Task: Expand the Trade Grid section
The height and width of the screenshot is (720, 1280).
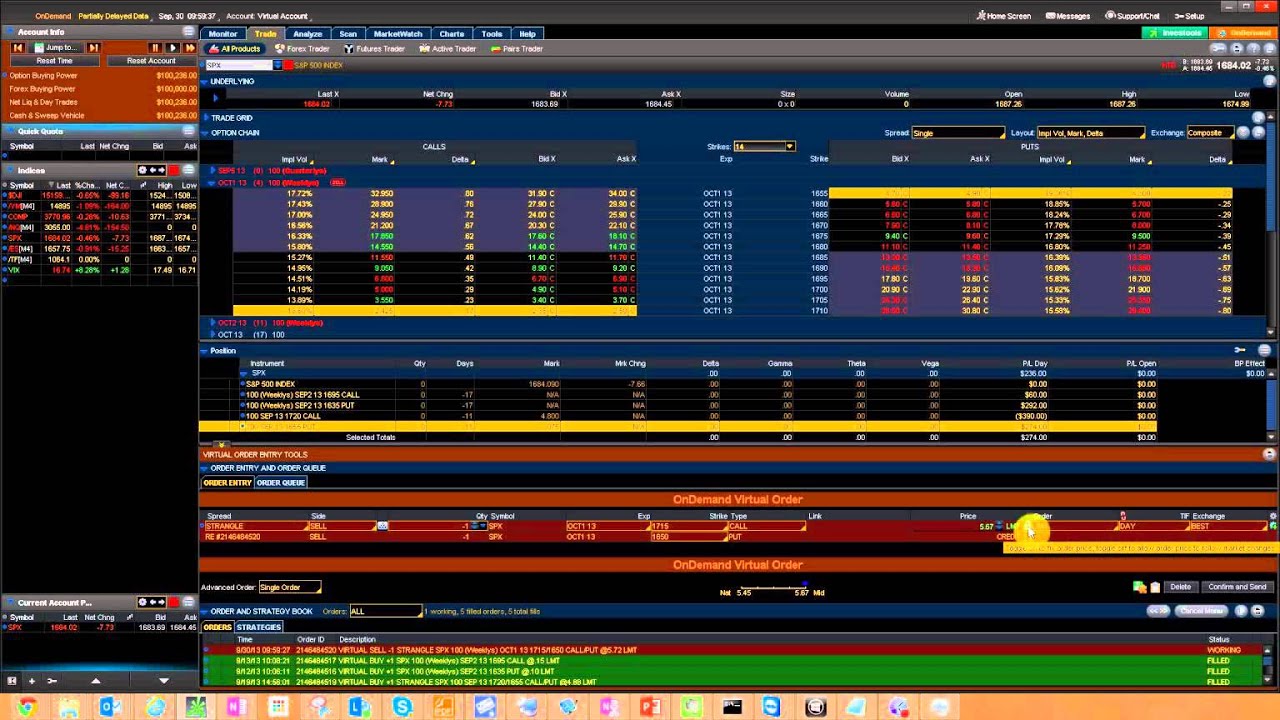Action: 205,118
